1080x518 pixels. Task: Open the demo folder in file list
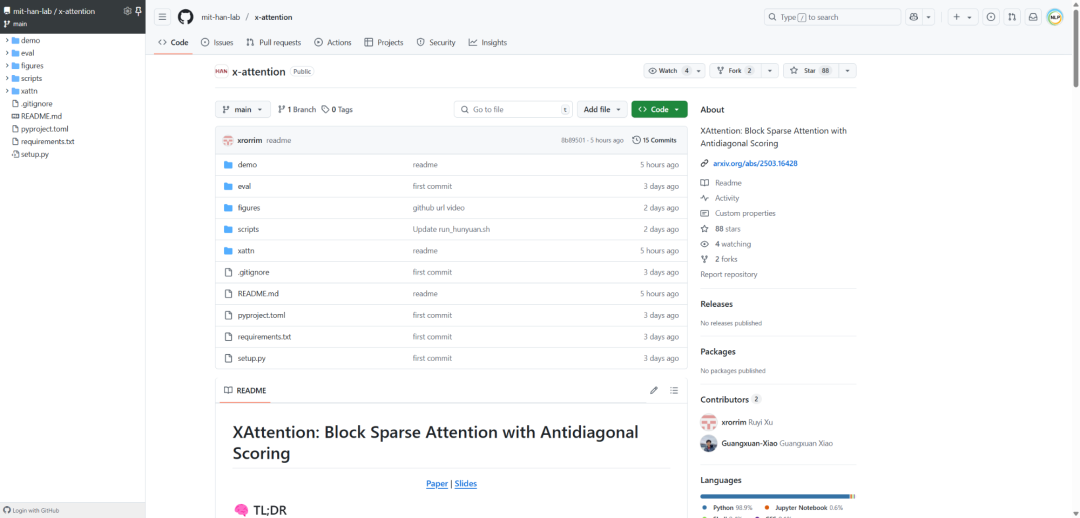(x=247, y=165)
